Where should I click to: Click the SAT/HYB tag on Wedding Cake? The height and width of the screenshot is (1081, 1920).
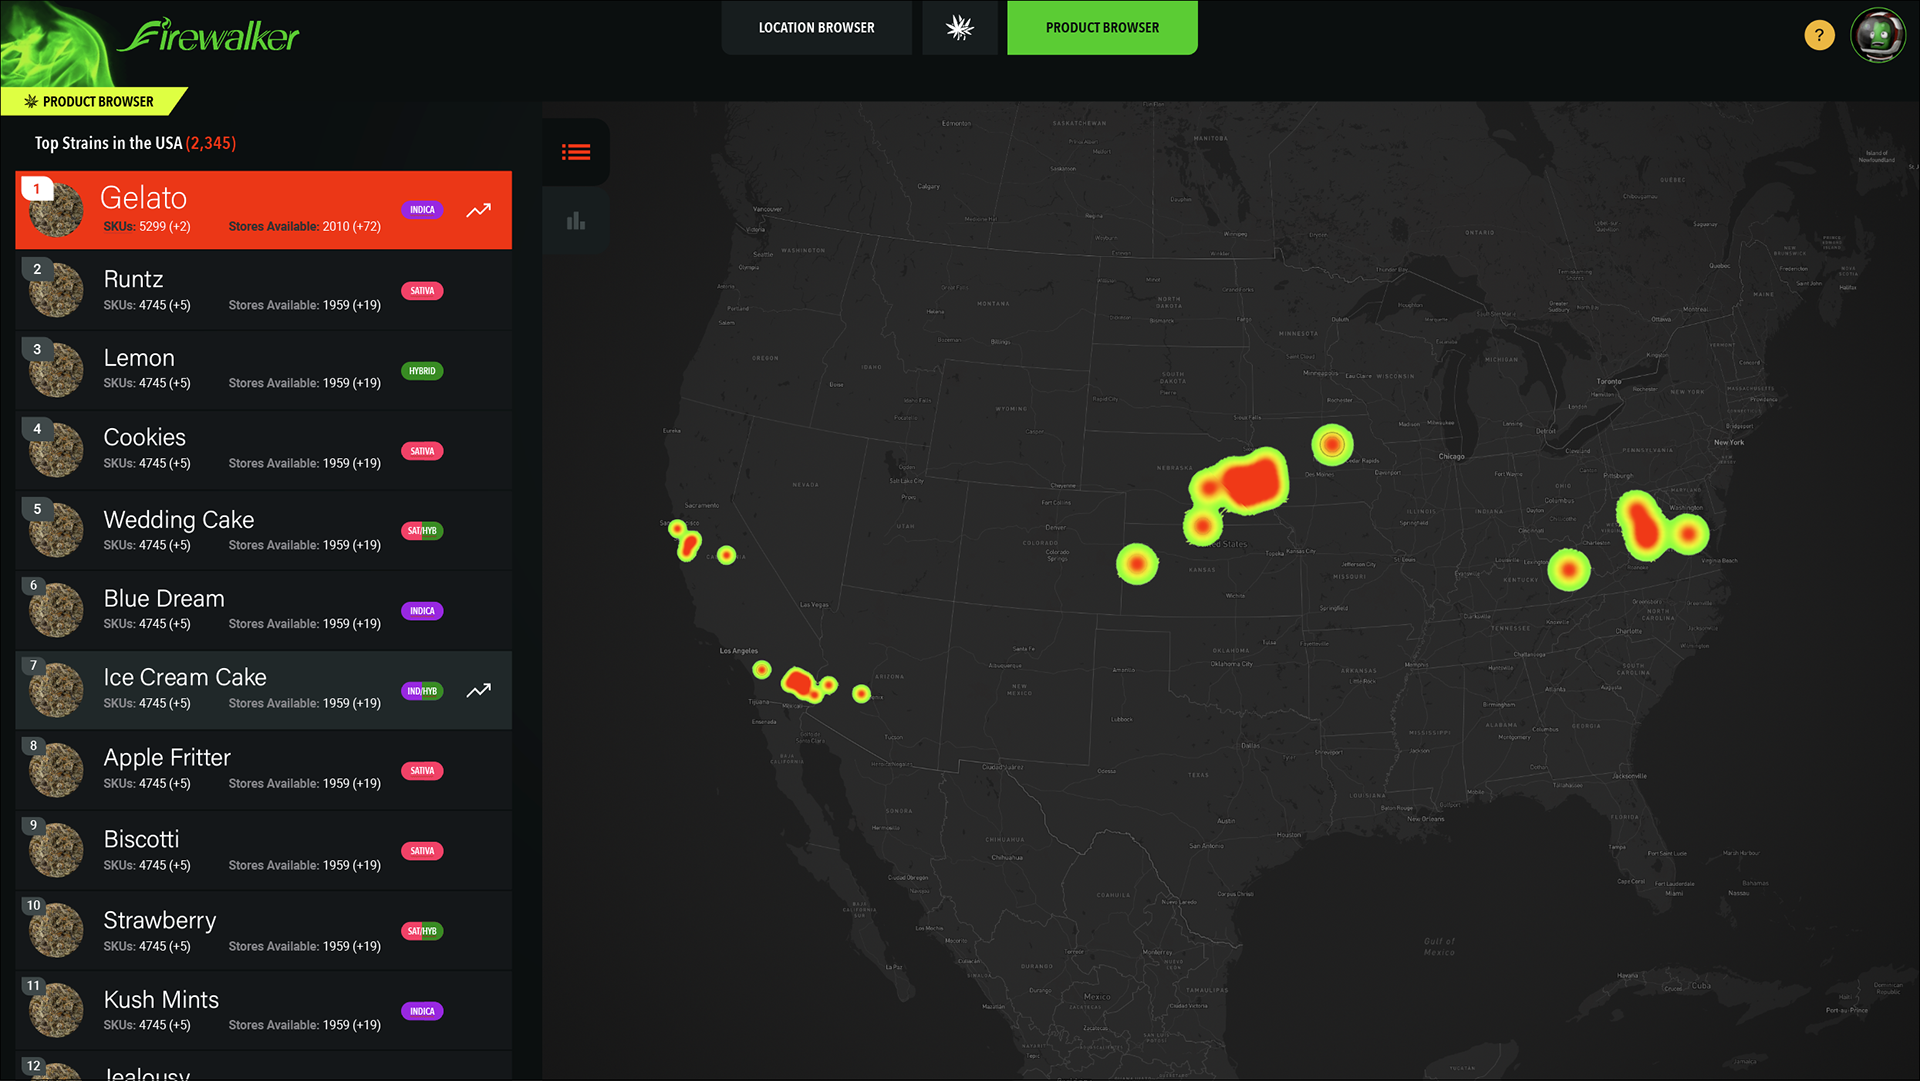coord(422,531)
